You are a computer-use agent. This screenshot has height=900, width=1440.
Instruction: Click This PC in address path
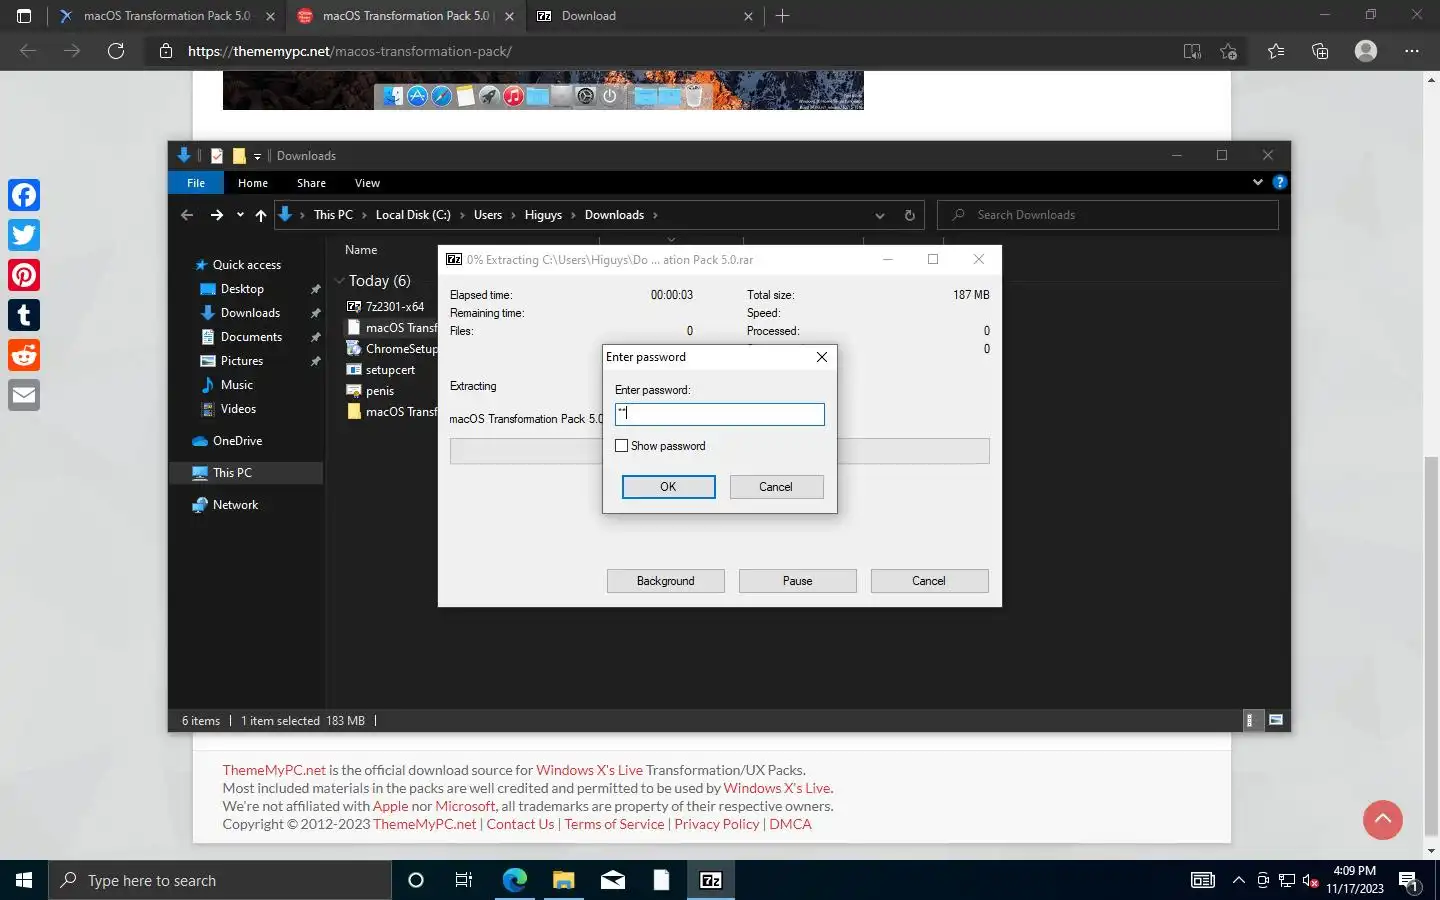pos(333,215)
